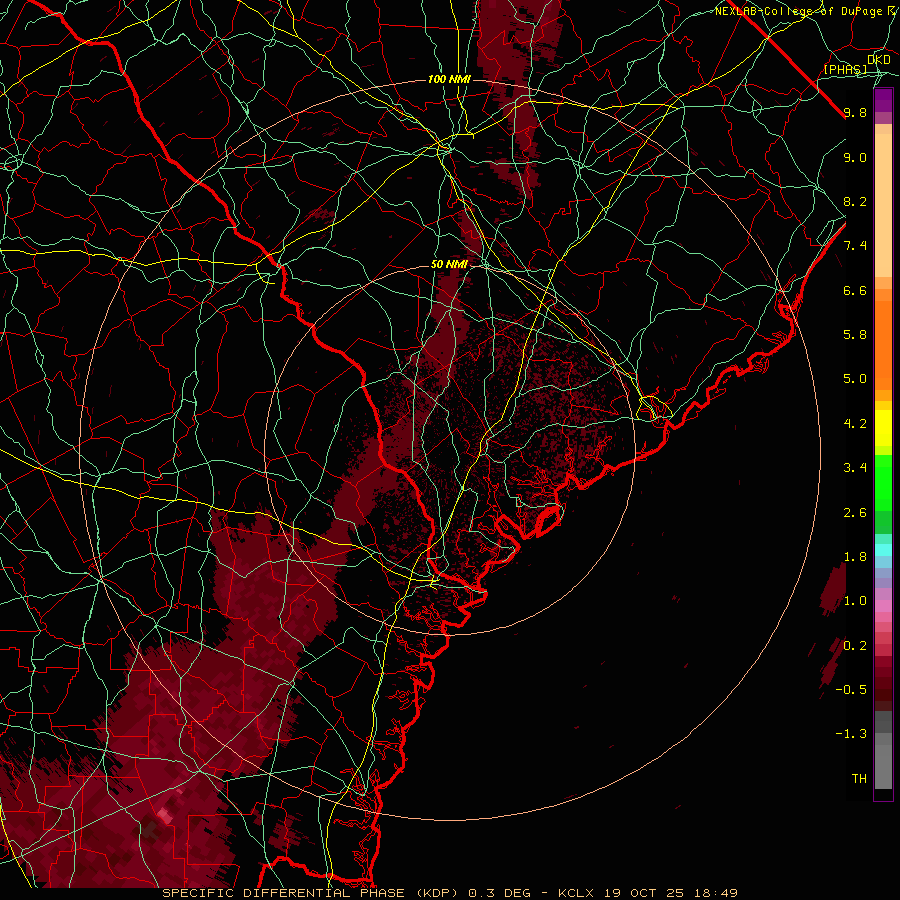Click the 3.4 value on the scale
Screen dimensions: 900x900
[855, 468]
